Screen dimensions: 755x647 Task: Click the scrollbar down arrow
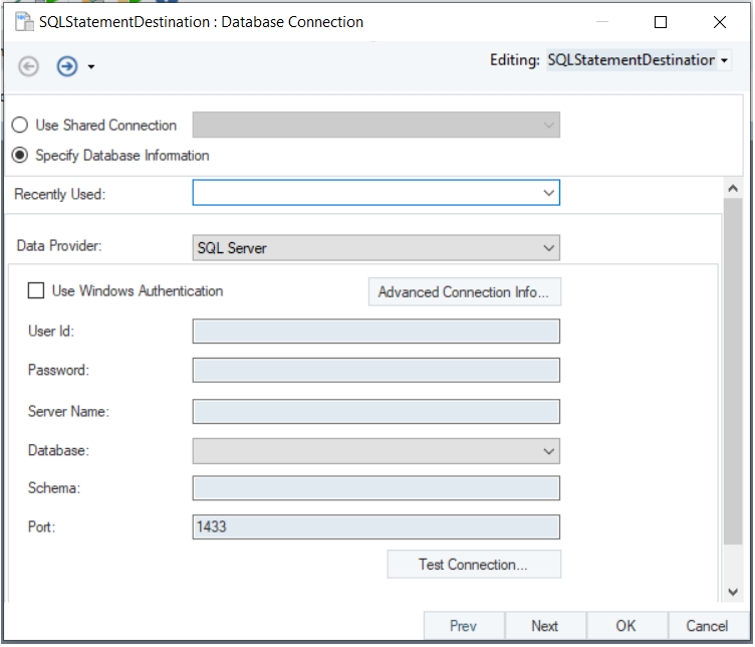coord(733,592)
